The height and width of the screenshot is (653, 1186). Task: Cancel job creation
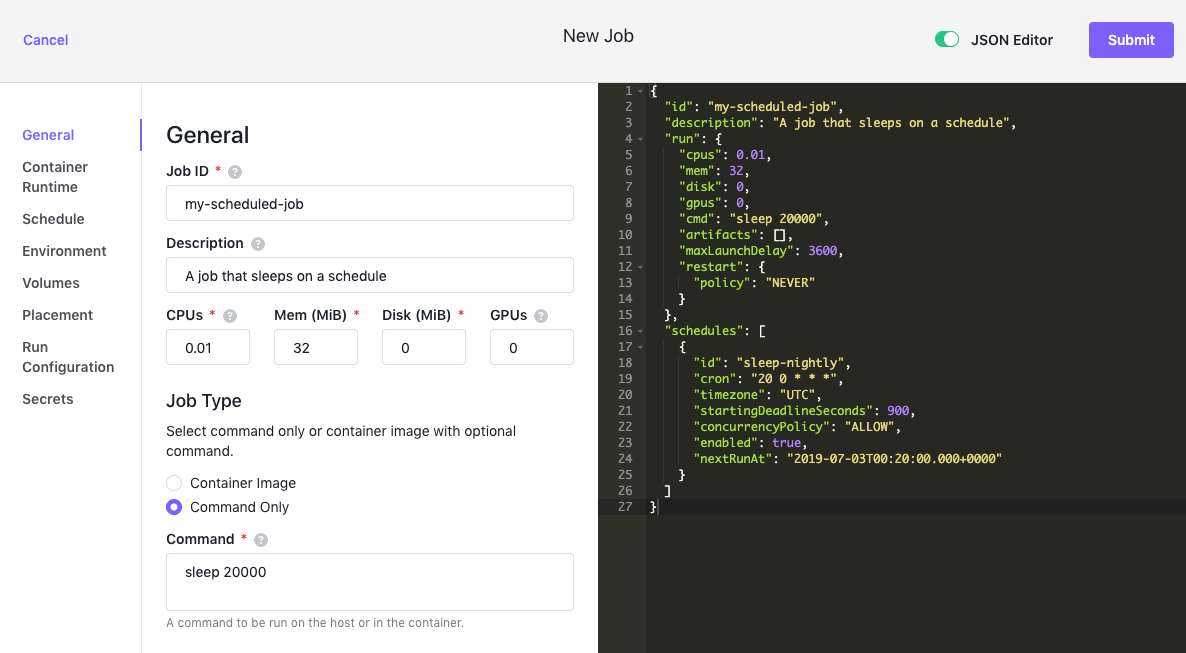45,40
